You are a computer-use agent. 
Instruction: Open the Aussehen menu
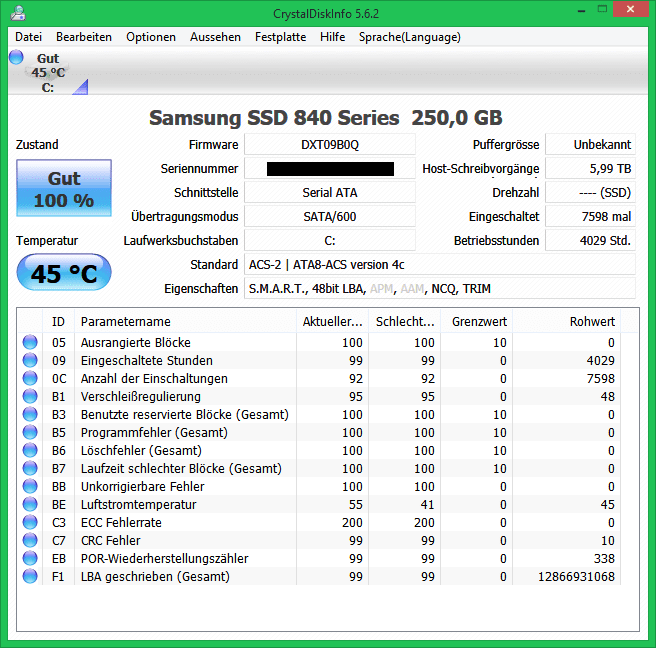(215, 37)
